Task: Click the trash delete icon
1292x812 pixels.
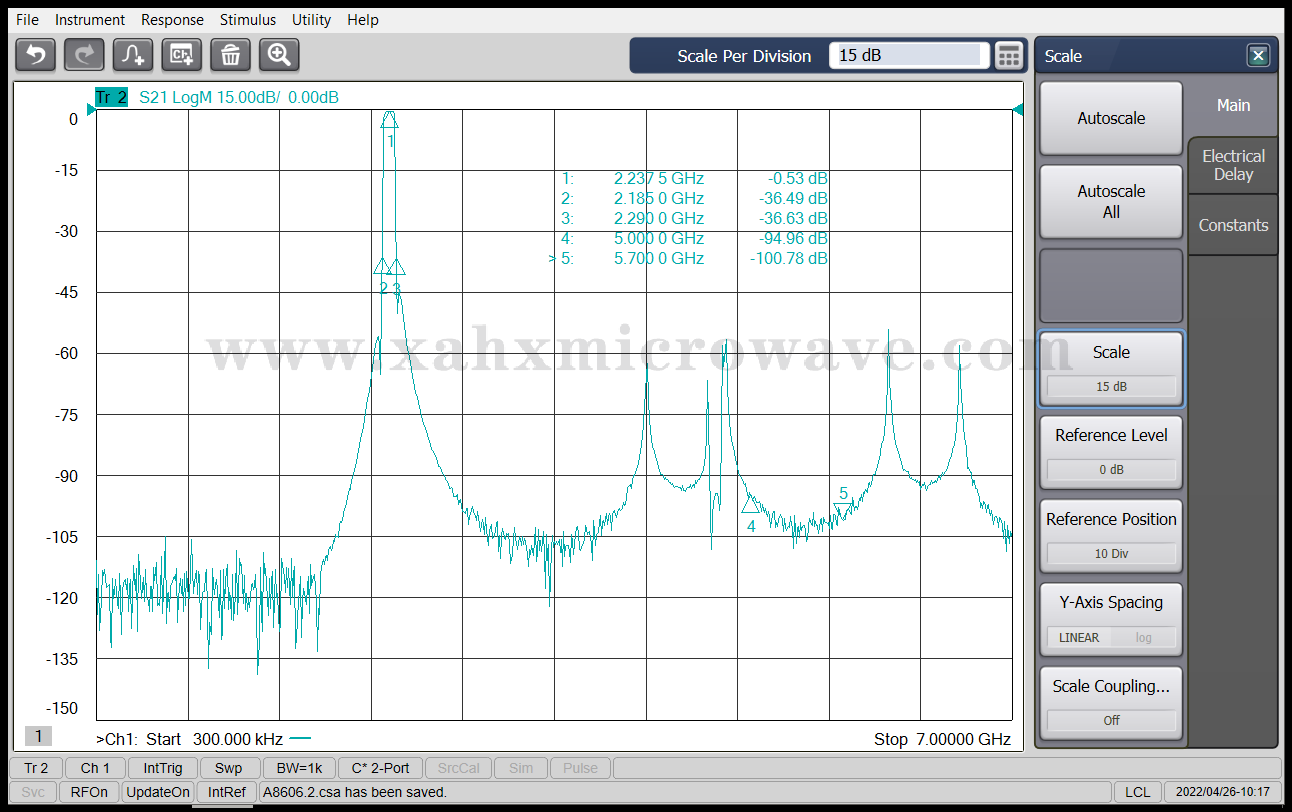Action: coord(230,55)
